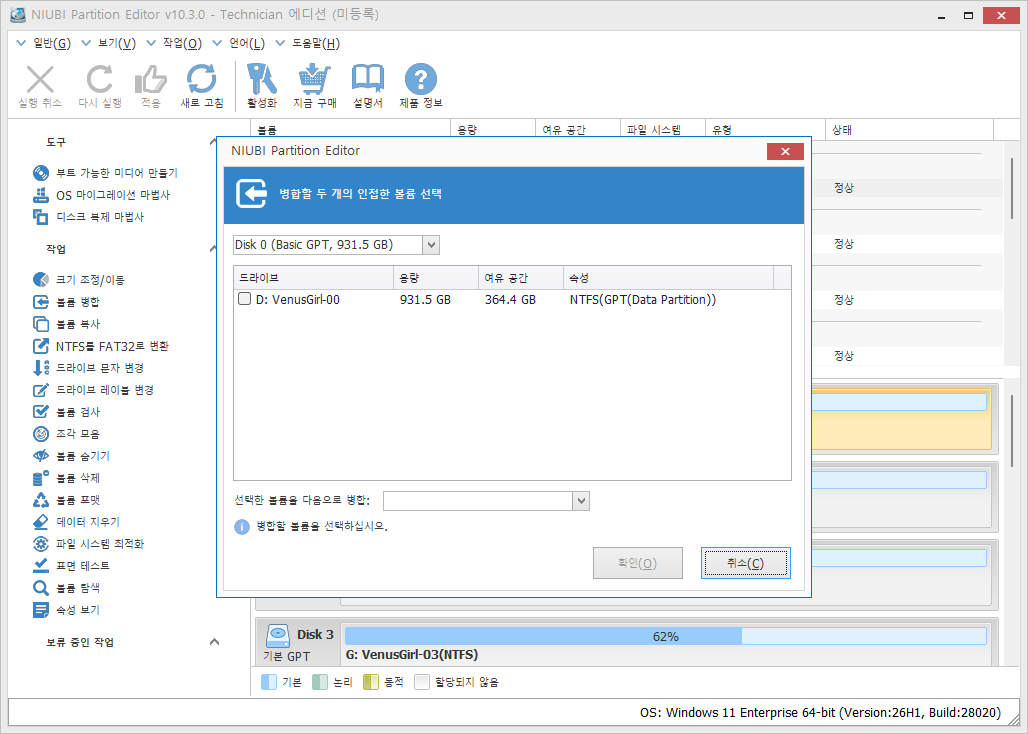
Task: Click the 364.4 GB free space cell
Action: click(x=510, y=300)
